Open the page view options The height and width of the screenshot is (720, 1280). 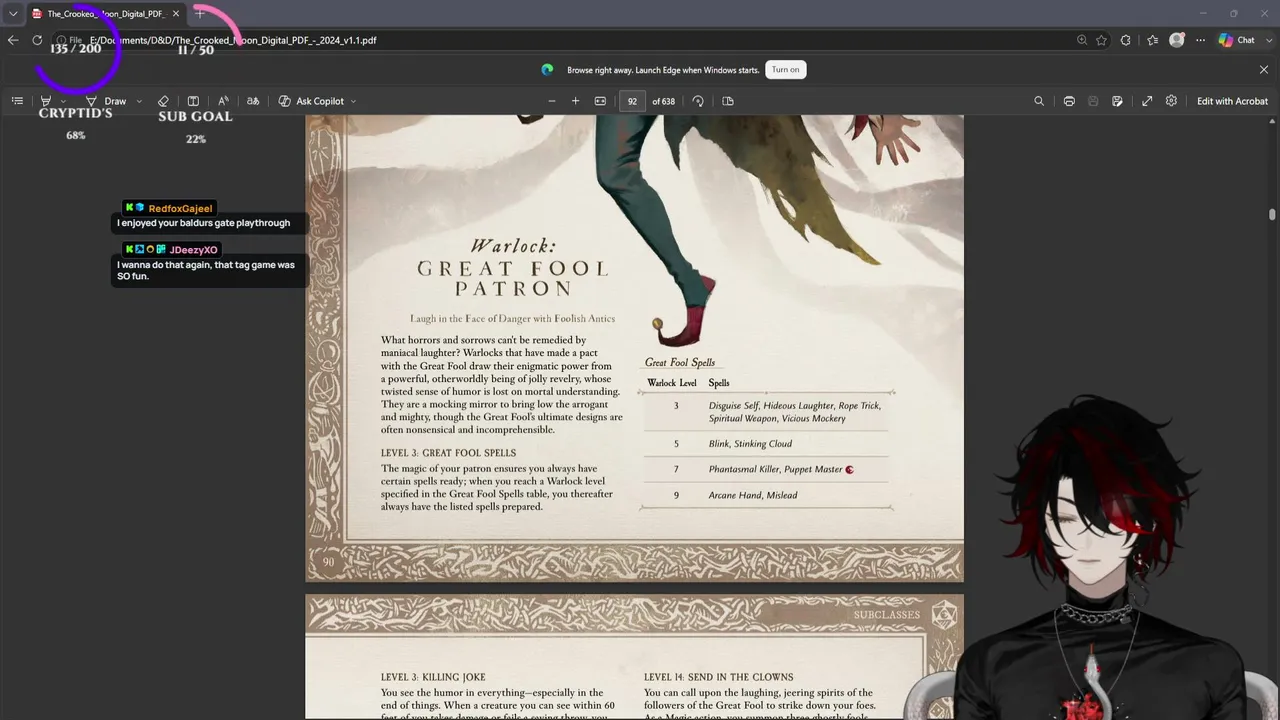pyautogui.click(x=728, y=101)
